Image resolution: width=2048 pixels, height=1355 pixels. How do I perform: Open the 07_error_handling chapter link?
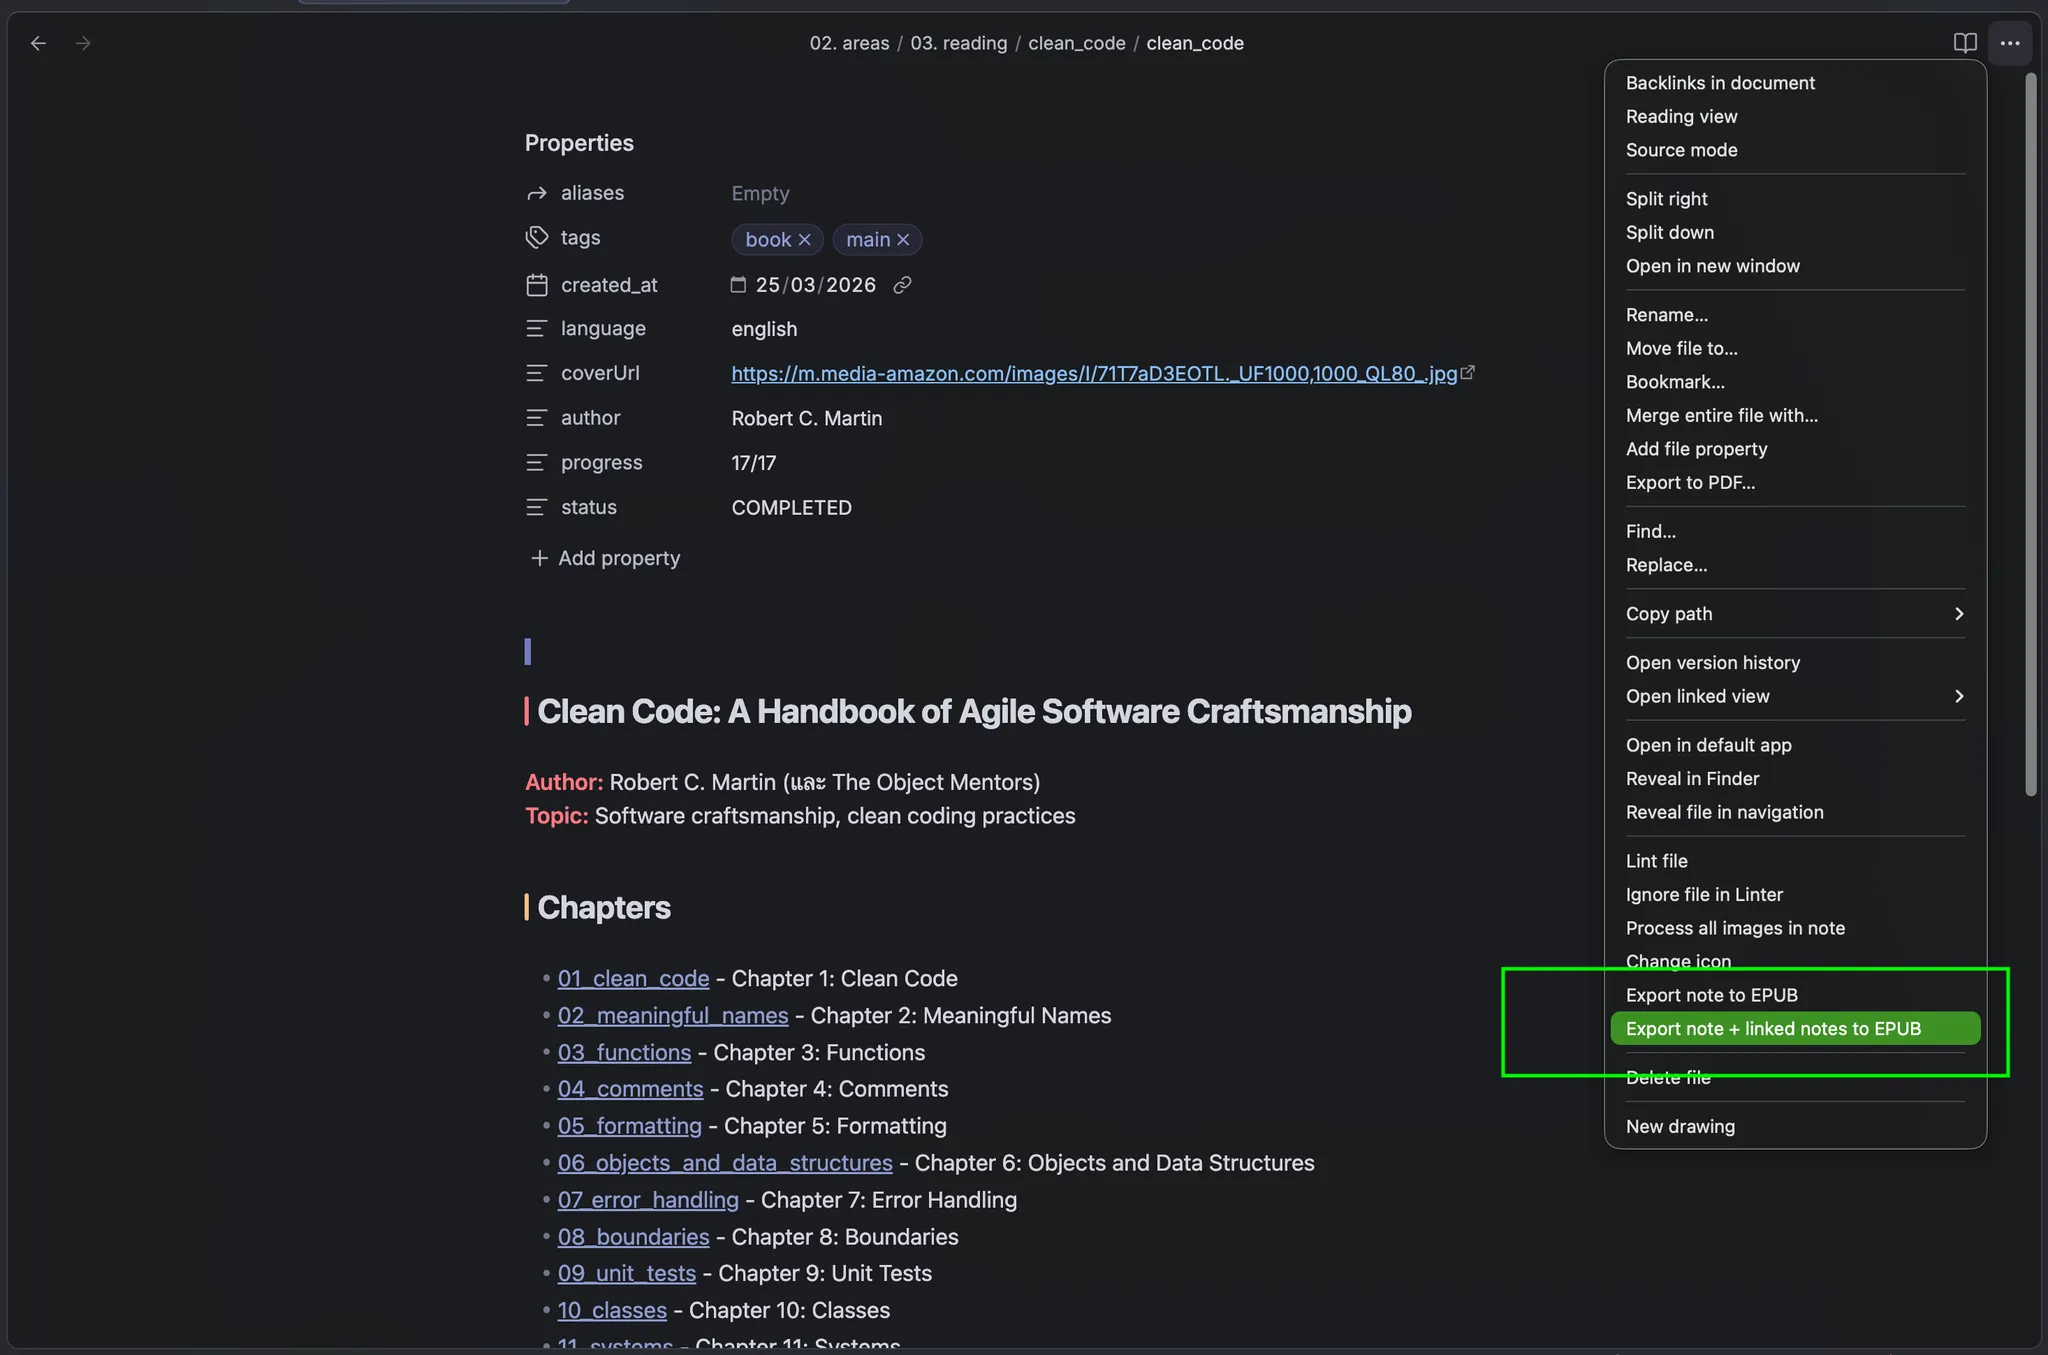(x=648, y=1200)
